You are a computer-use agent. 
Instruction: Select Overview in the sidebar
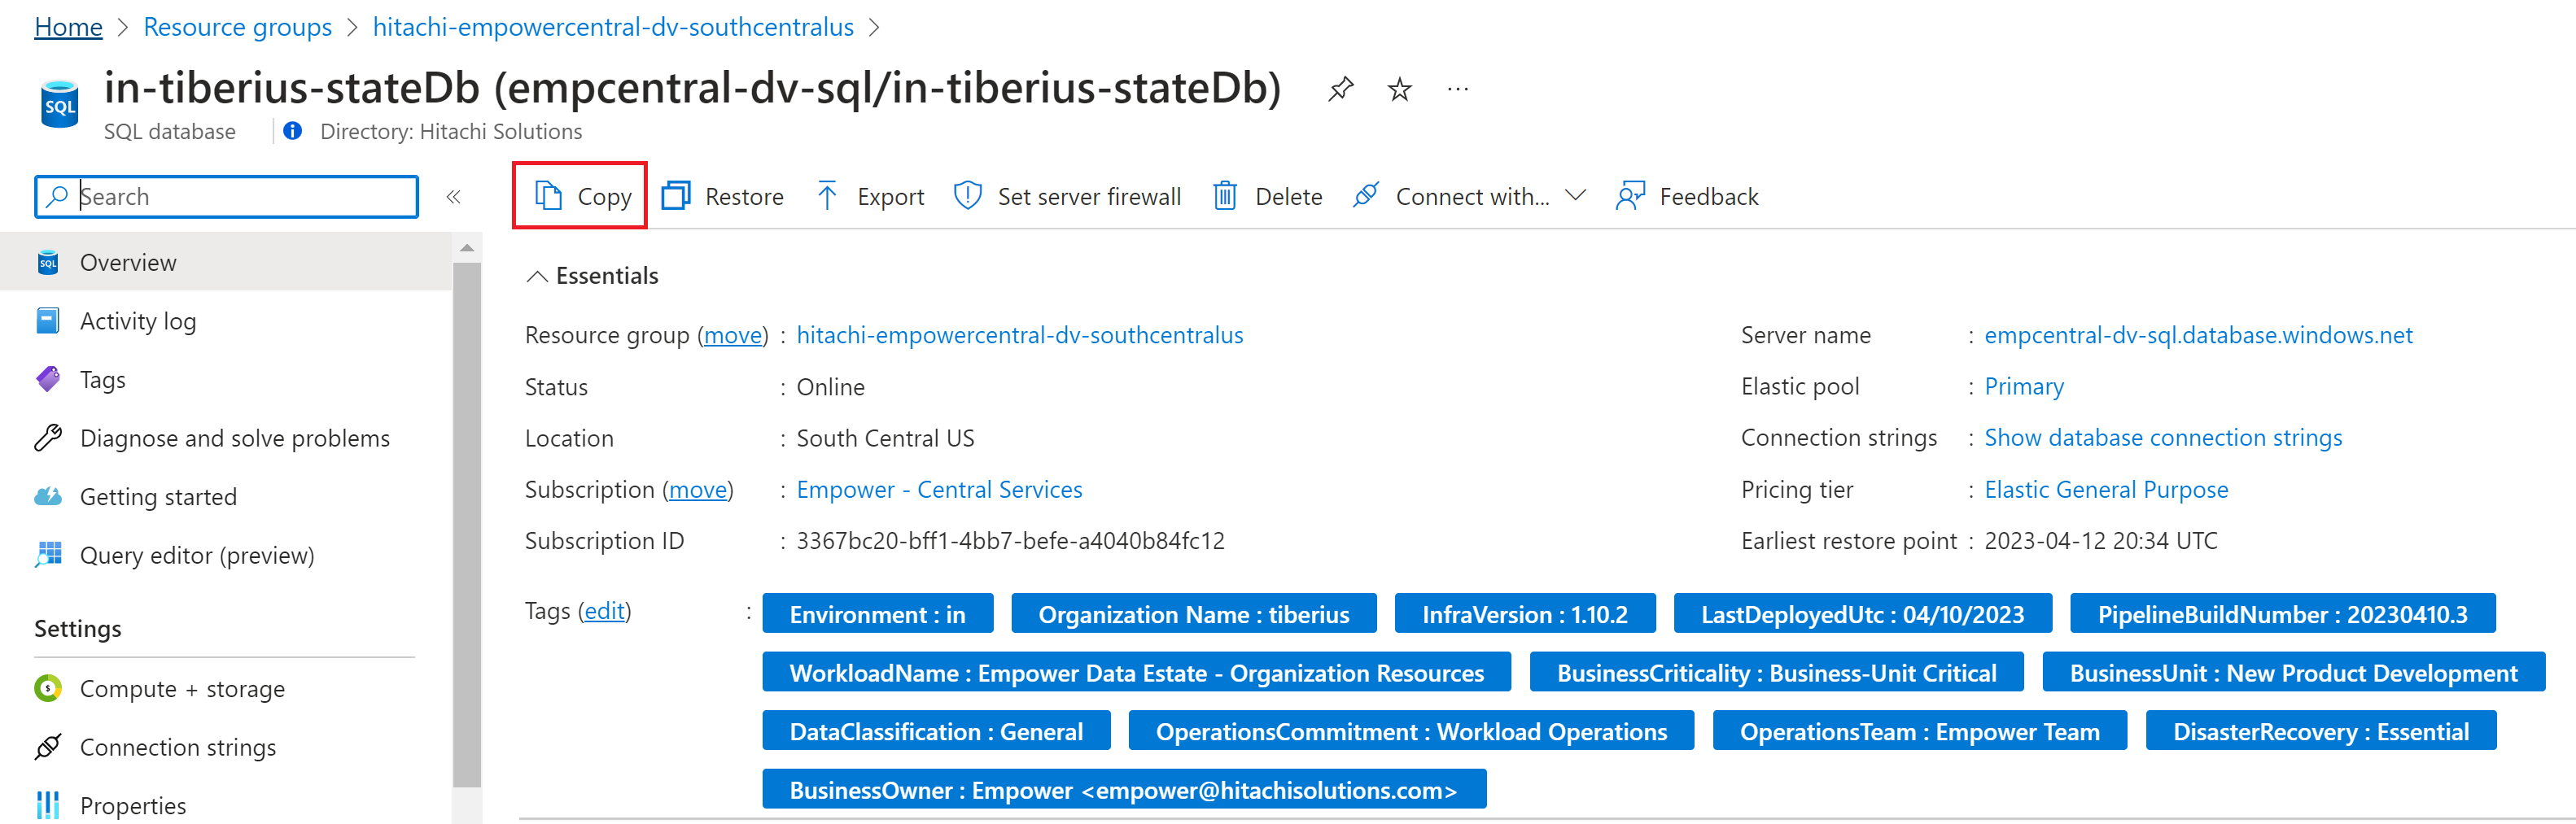[x=226, y=262]
